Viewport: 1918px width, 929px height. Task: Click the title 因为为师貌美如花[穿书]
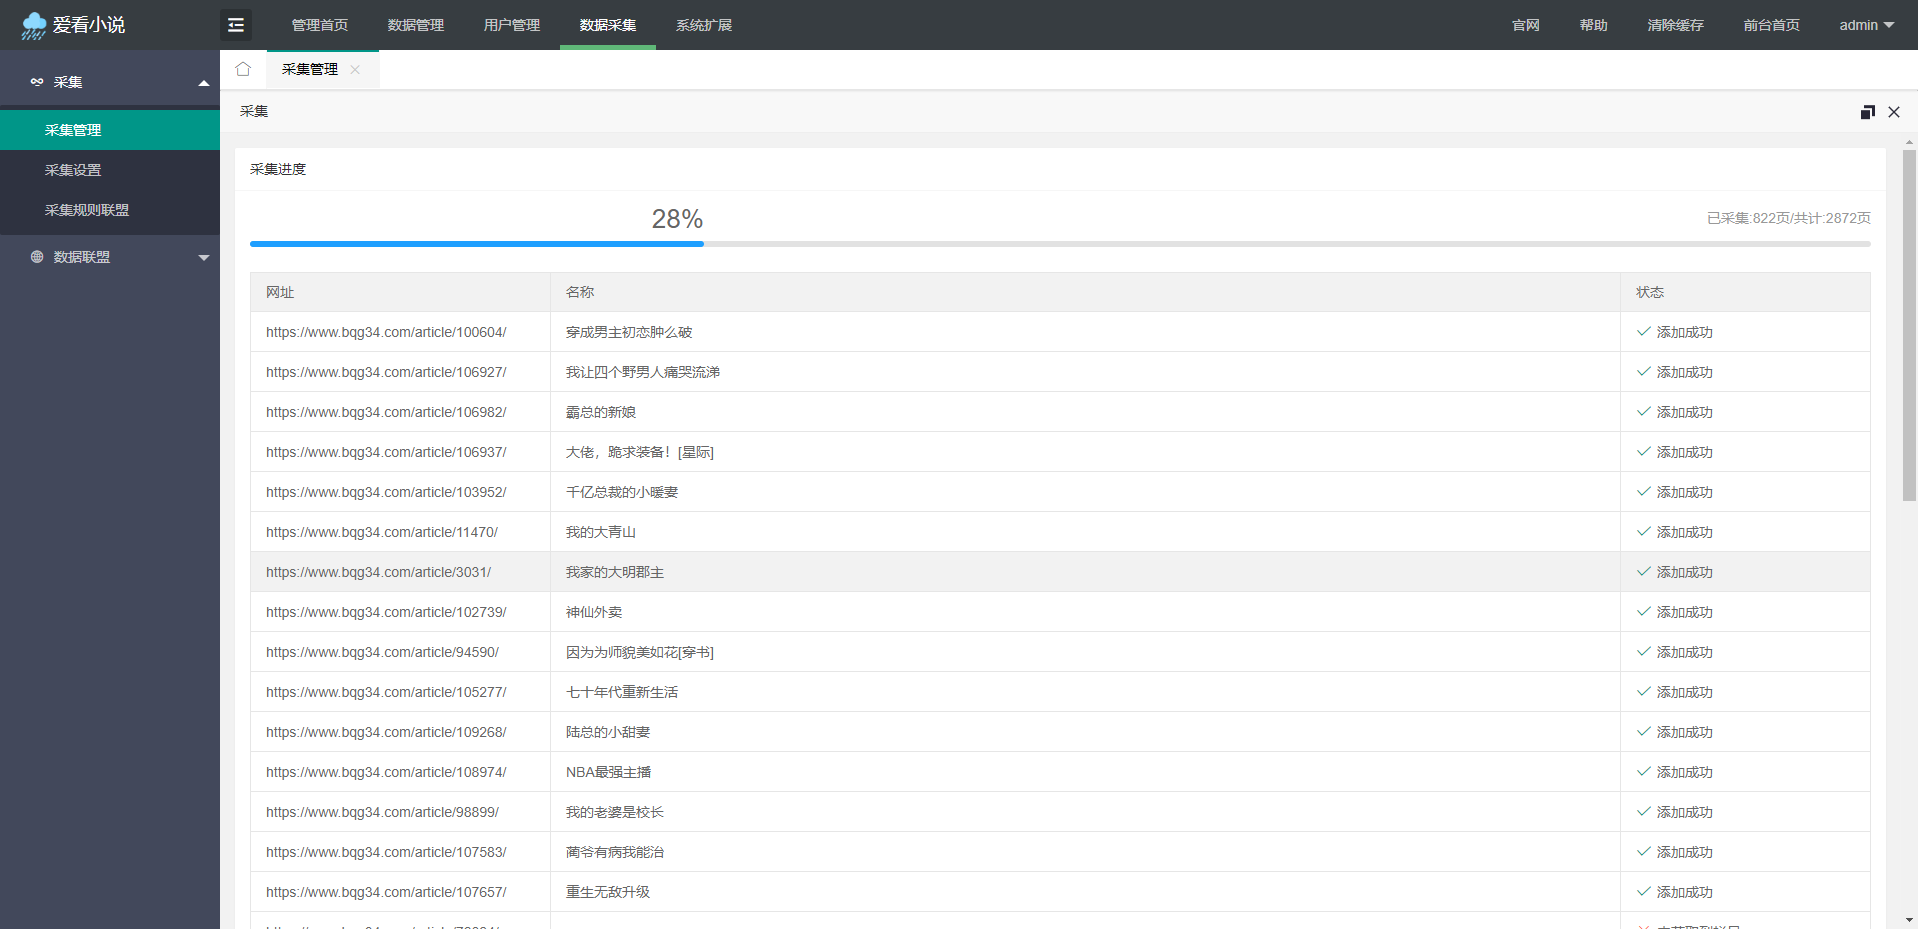point(640,652)
